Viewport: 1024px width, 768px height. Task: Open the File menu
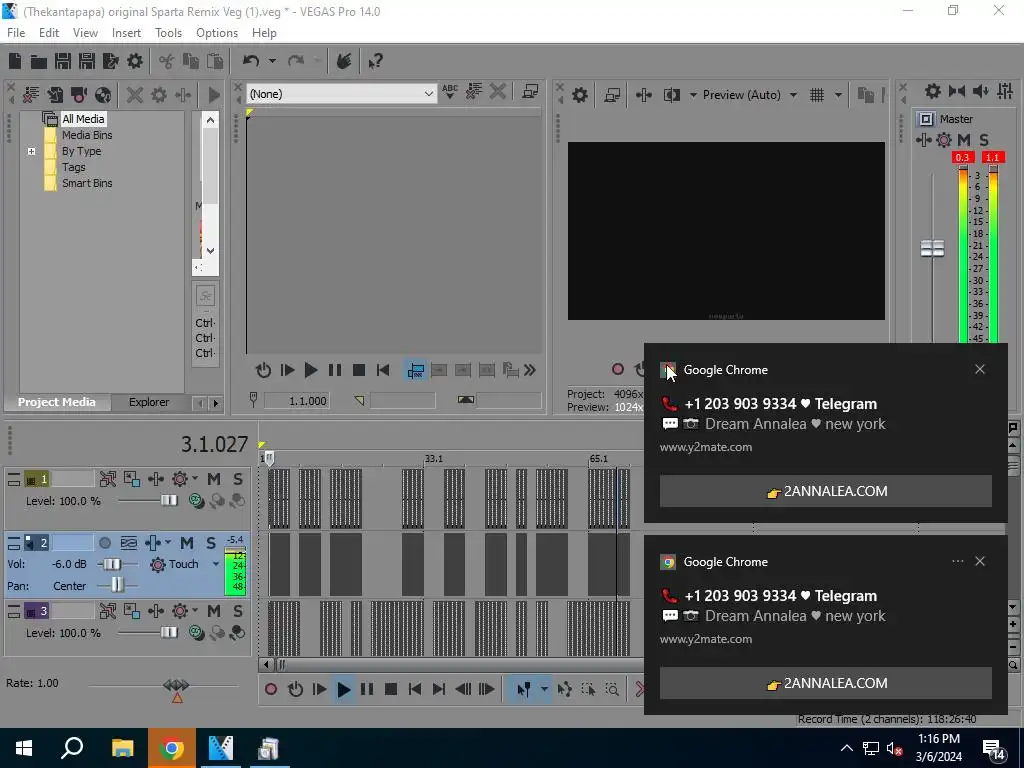tap(16, 33)
